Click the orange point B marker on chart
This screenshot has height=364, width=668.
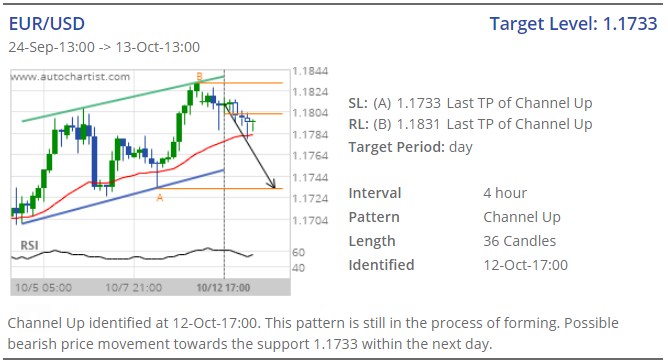click(199, 76)
